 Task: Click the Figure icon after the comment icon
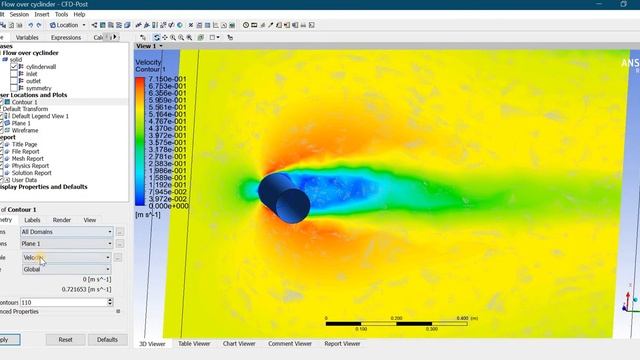tap(231, 25)
